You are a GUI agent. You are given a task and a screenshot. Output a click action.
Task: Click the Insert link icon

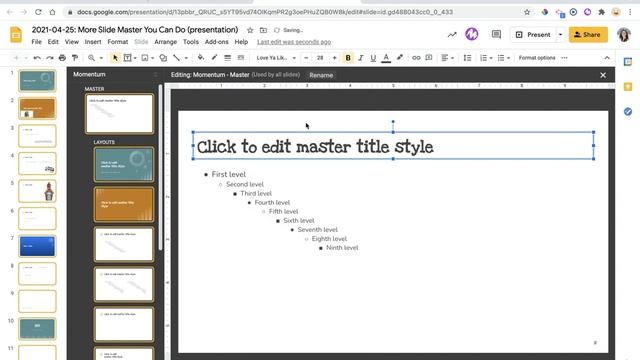pyautogui.click(x=416, y=58)
